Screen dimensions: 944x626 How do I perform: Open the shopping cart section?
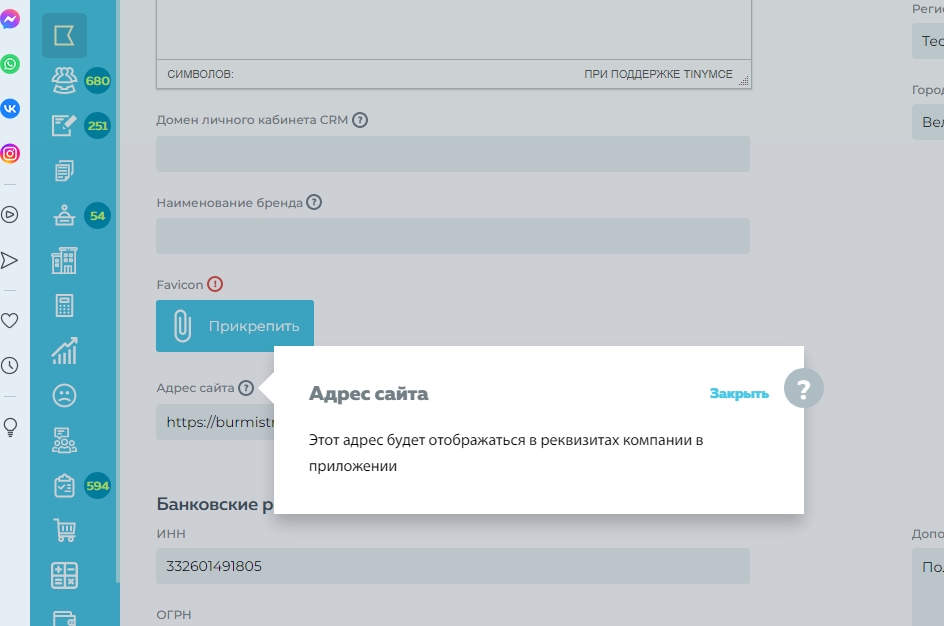(x=64, y=531)
